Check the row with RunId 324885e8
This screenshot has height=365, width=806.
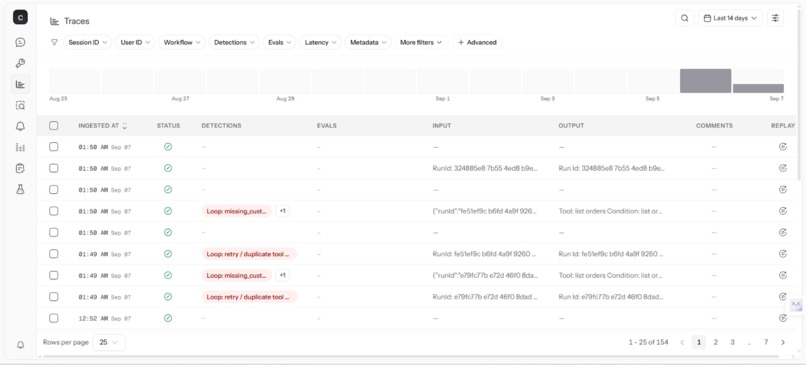pos(53,168)
